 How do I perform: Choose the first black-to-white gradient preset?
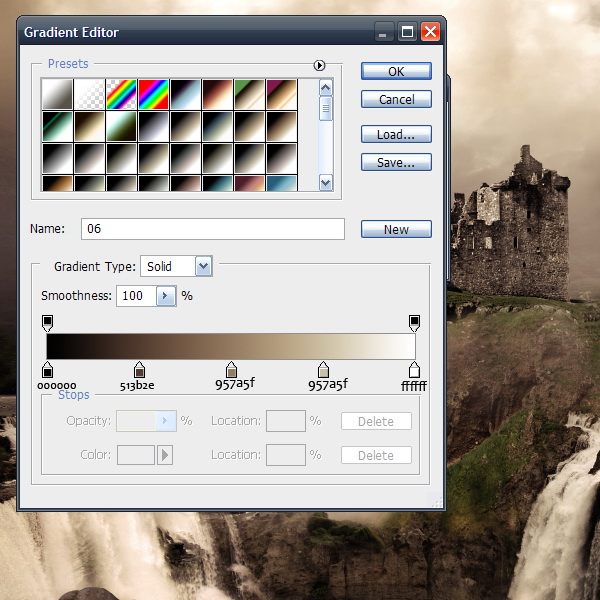(x=56, y=94)
